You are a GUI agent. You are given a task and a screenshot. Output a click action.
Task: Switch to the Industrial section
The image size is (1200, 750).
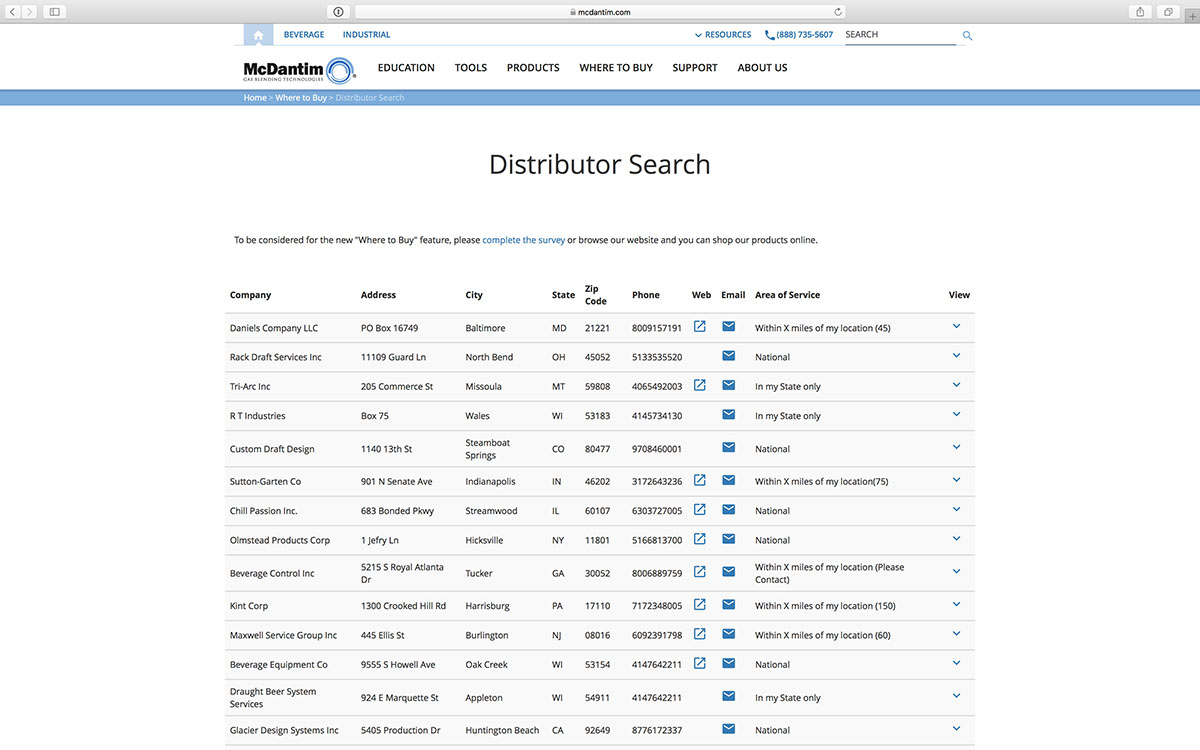pos(367,35)
